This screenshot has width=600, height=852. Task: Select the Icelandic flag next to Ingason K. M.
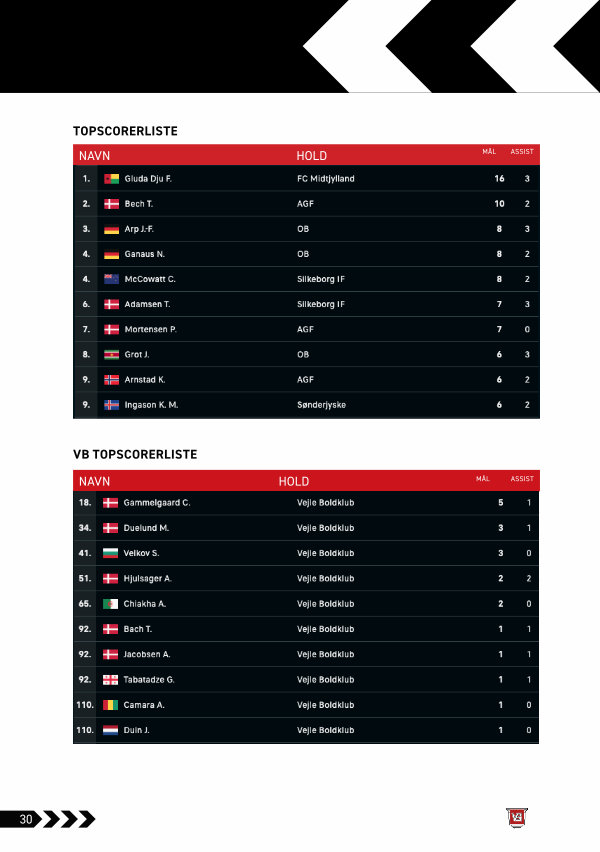[x=111, y=405]
